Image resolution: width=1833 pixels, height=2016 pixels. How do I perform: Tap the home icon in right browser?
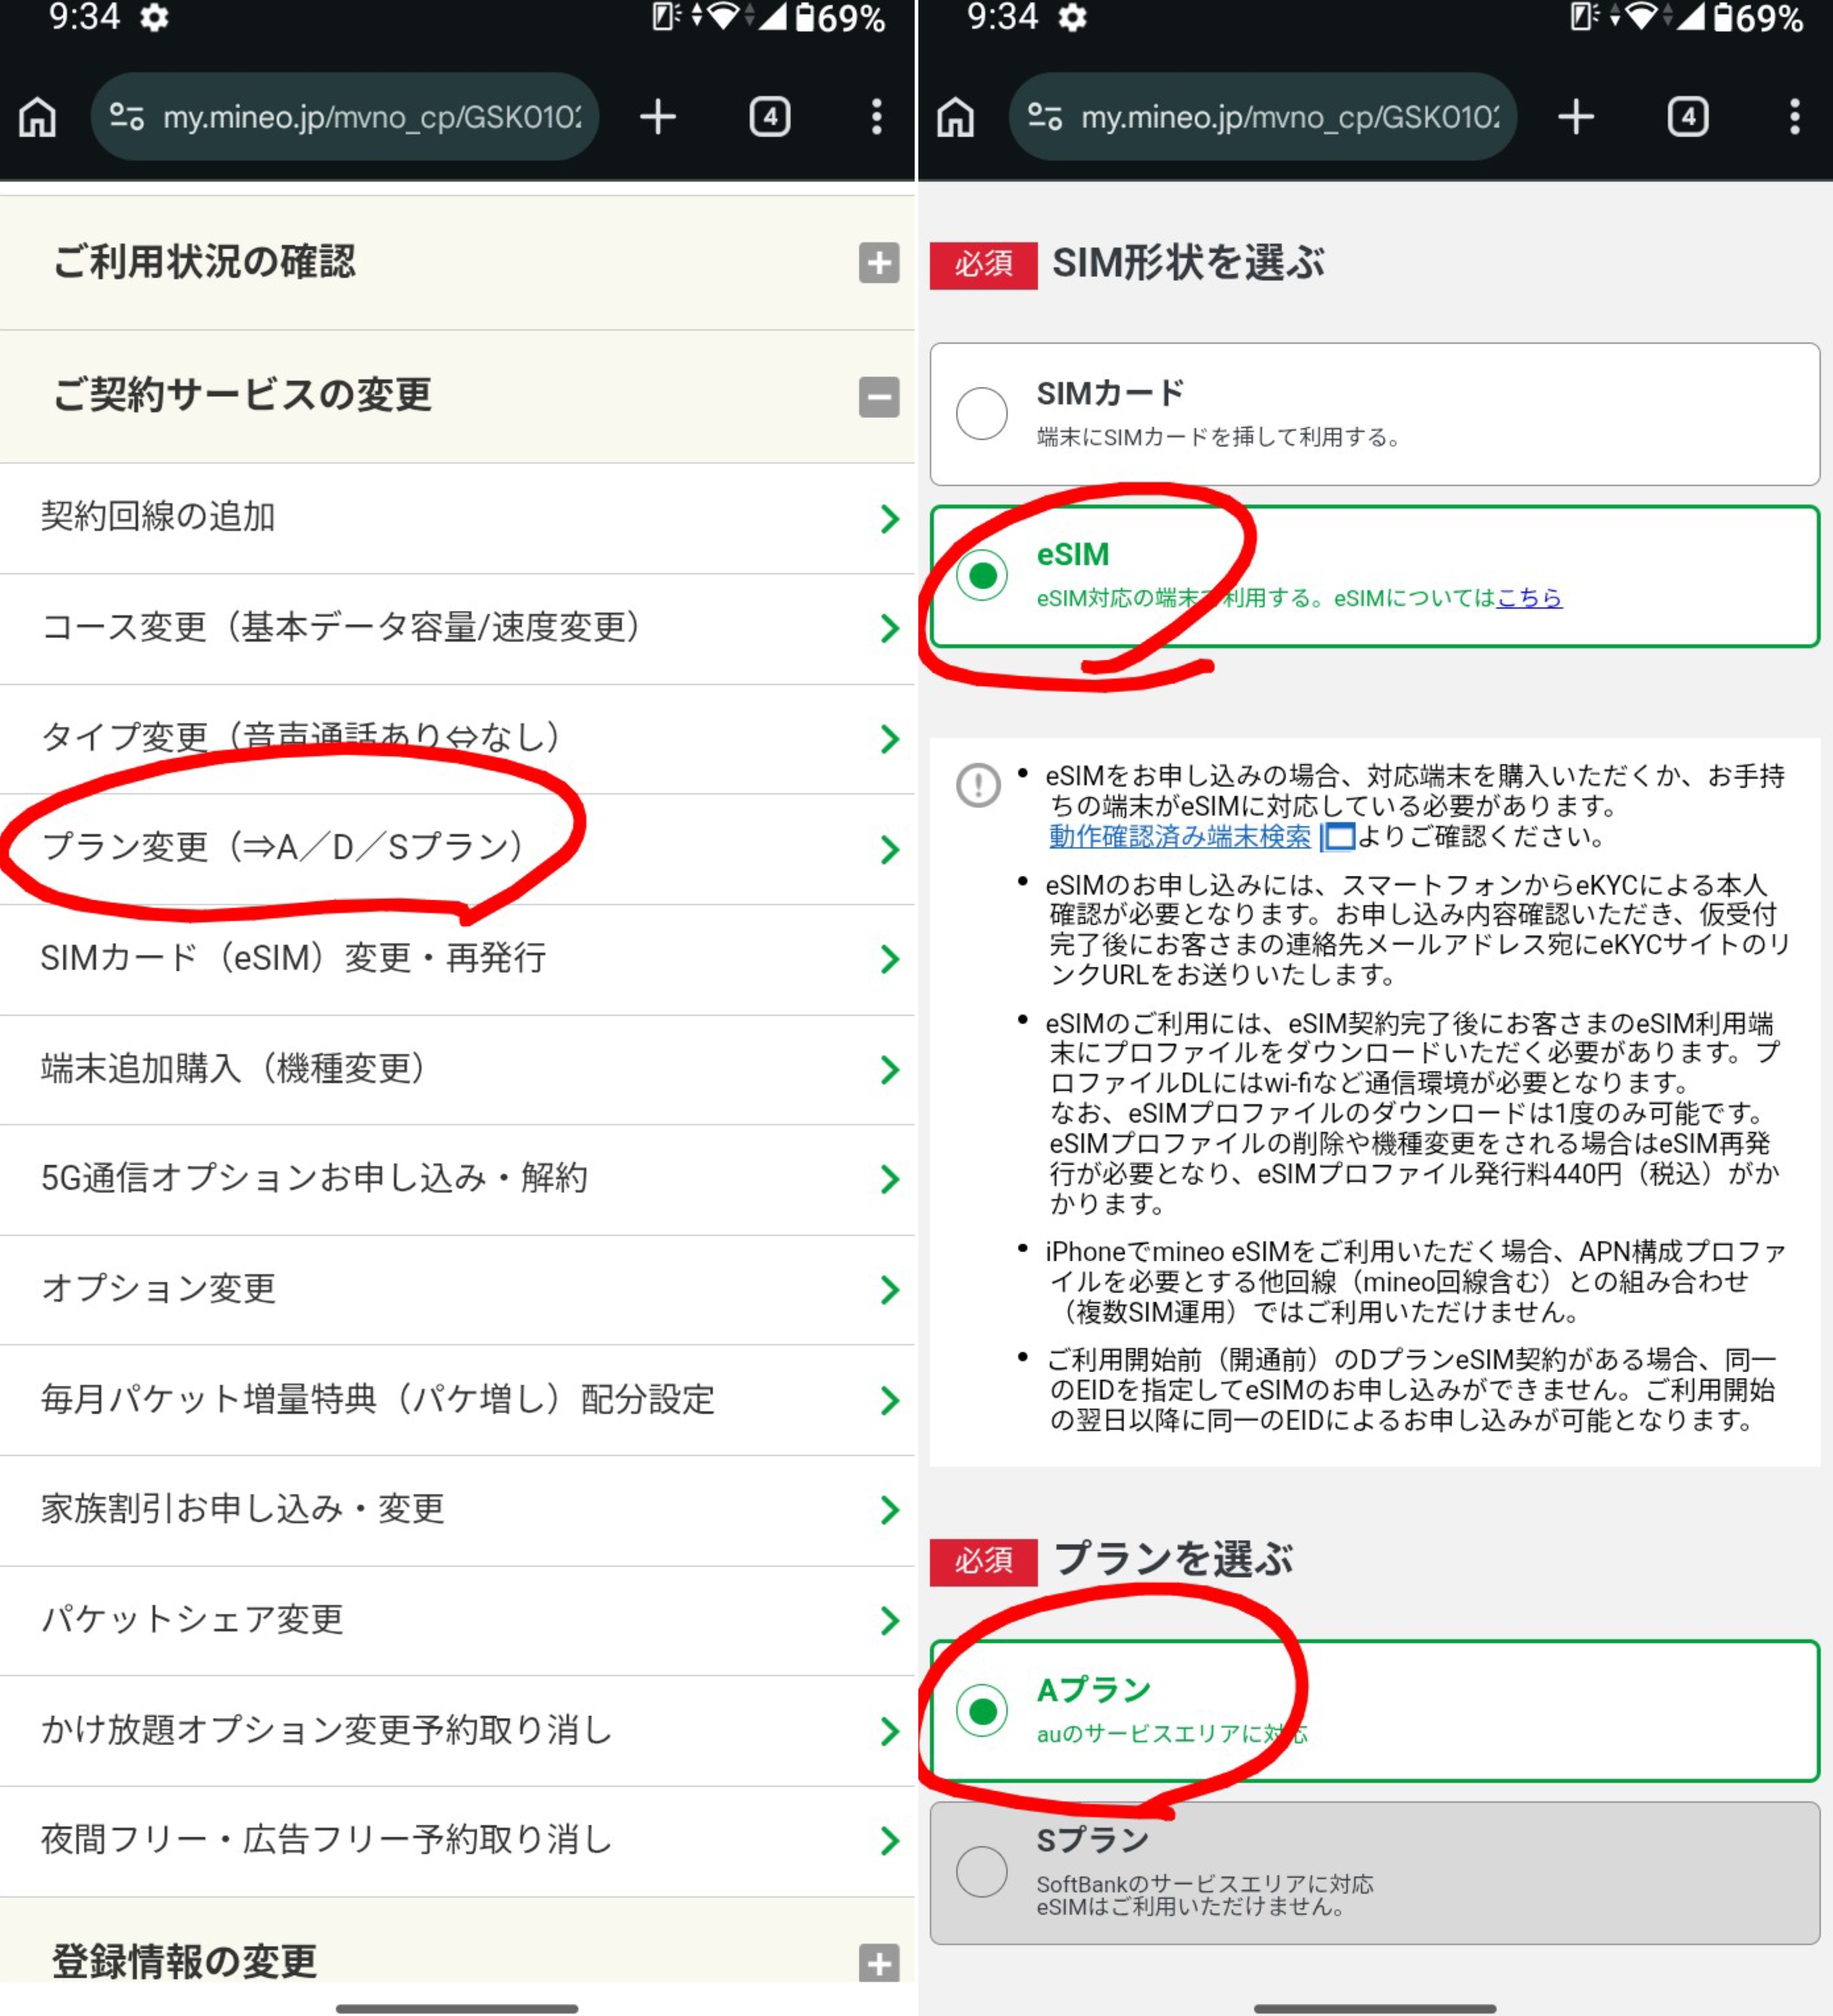click(x=955, y=117)
